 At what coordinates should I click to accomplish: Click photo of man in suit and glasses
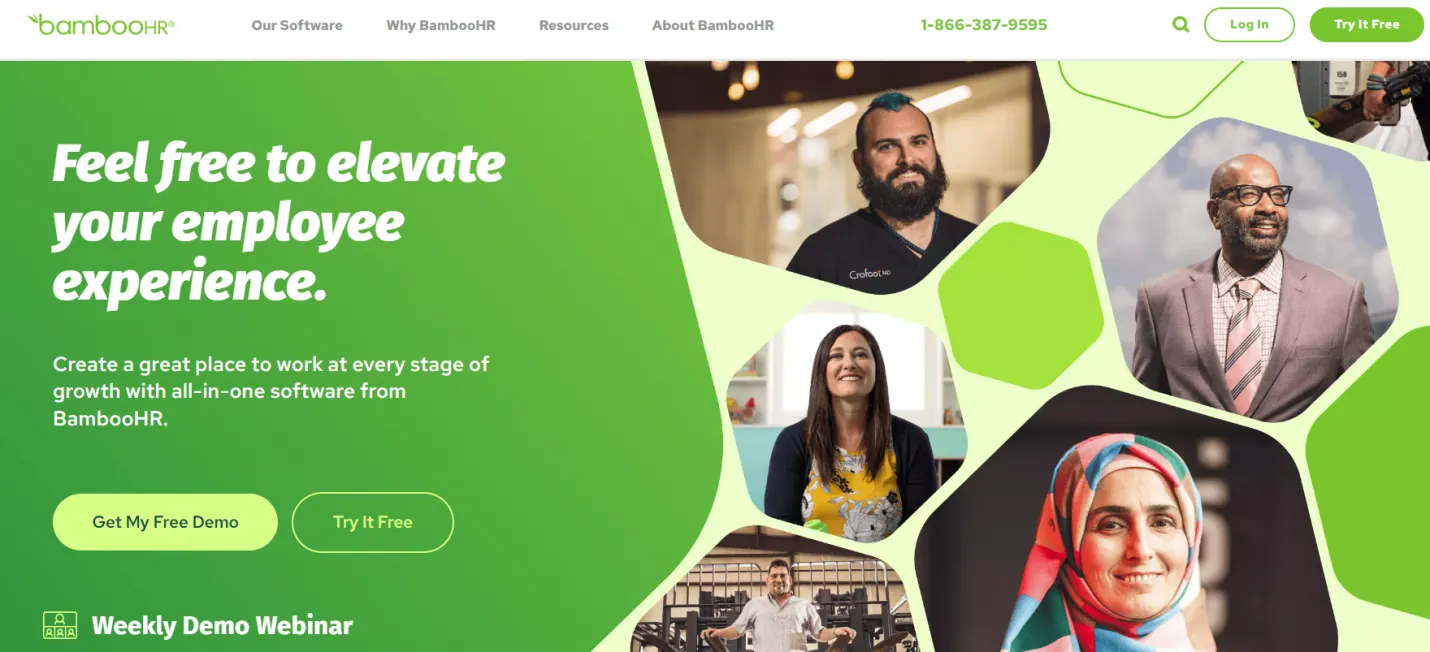(1250, 270)
